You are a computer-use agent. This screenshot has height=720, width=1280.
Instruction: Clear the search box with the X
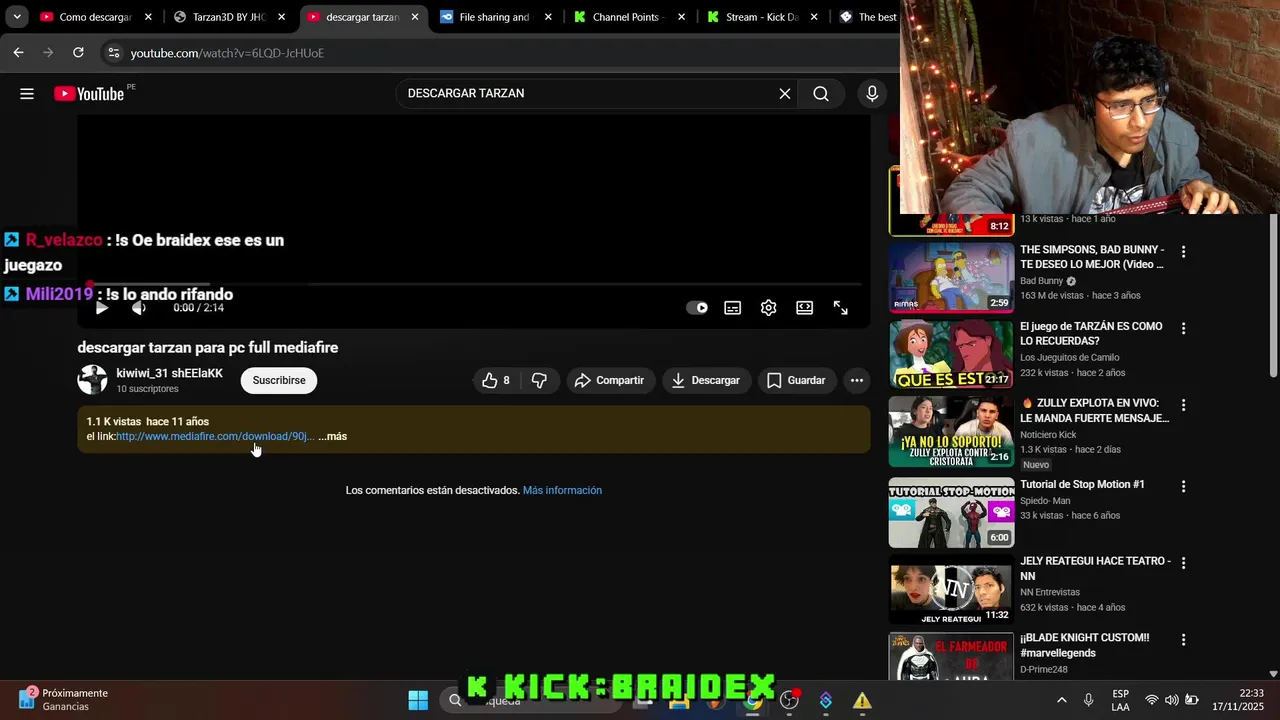tap(785, 93)
